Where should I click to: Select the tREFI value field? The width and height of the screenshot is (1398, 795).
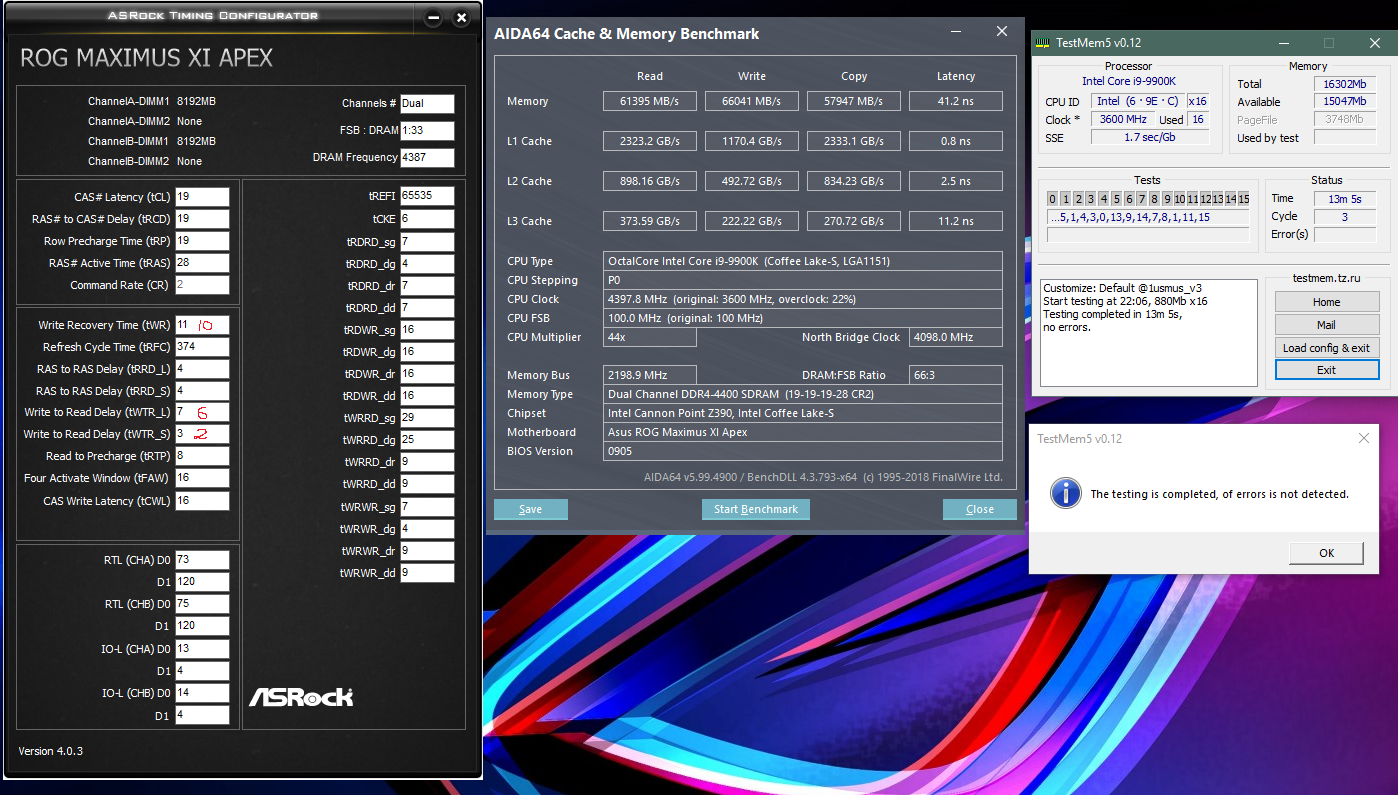(x=427, y=196)
